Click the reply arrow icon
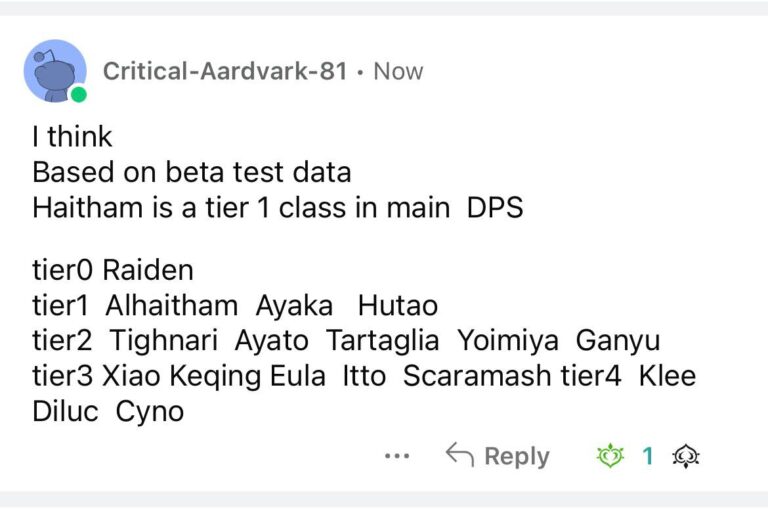This screenshot has height=517, width=768. pyautogui.click(x=459, y=456)
